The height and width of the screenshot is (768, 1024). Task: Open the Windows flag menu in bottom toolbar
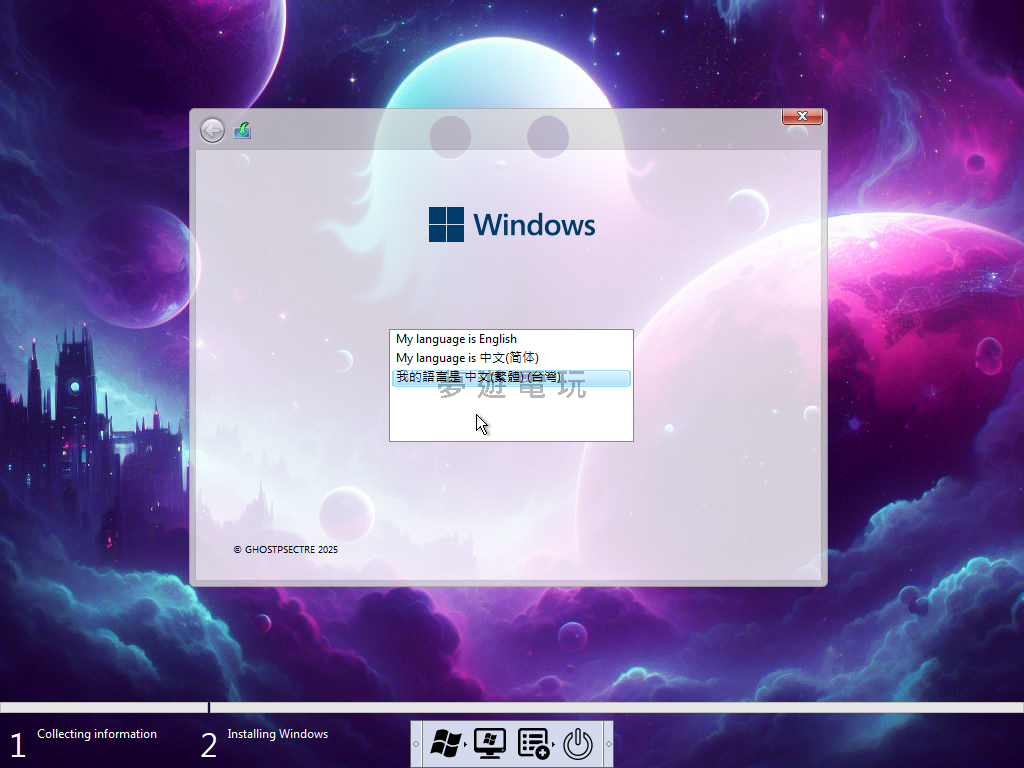(444, 743)
